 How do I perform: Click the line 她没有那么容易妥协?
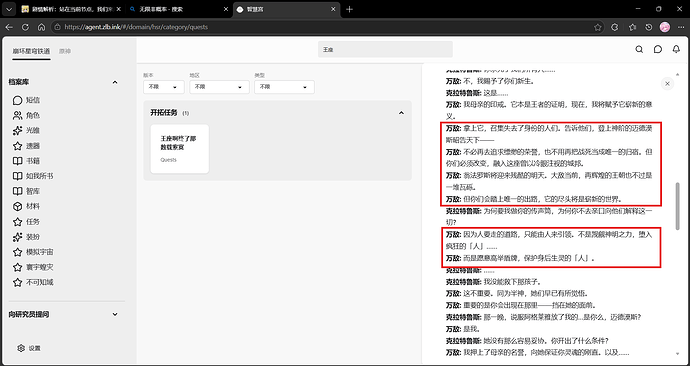[x=527, y=341]
